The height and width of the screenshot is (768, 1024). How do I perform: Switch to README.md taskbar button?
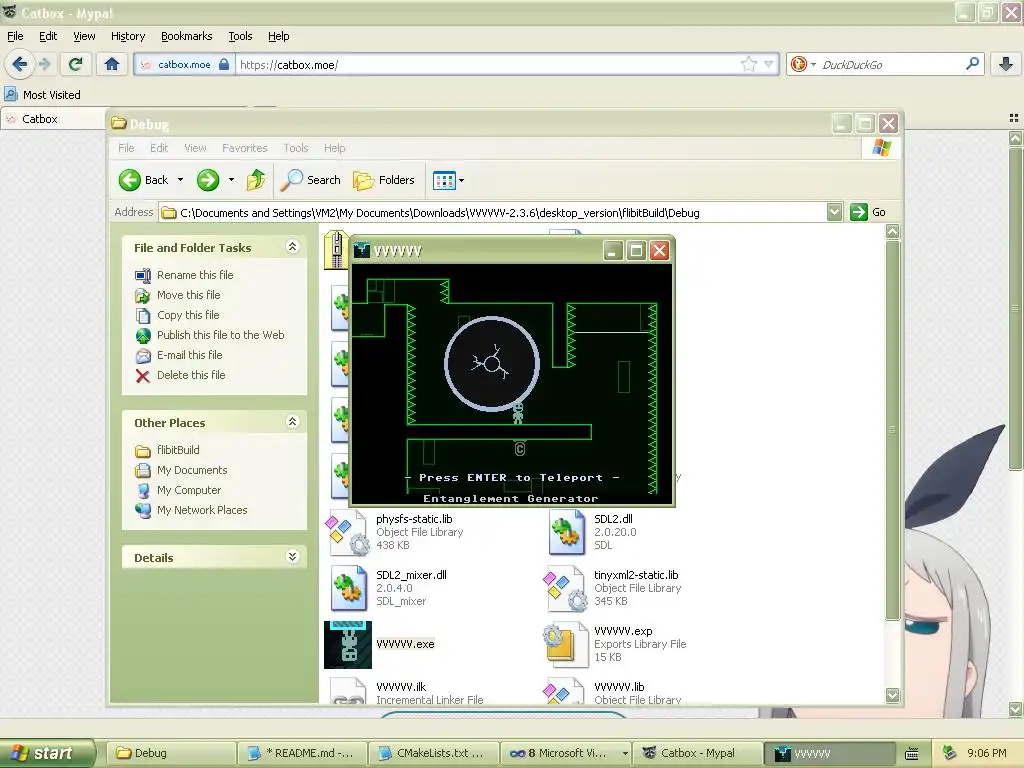point(302,753)
